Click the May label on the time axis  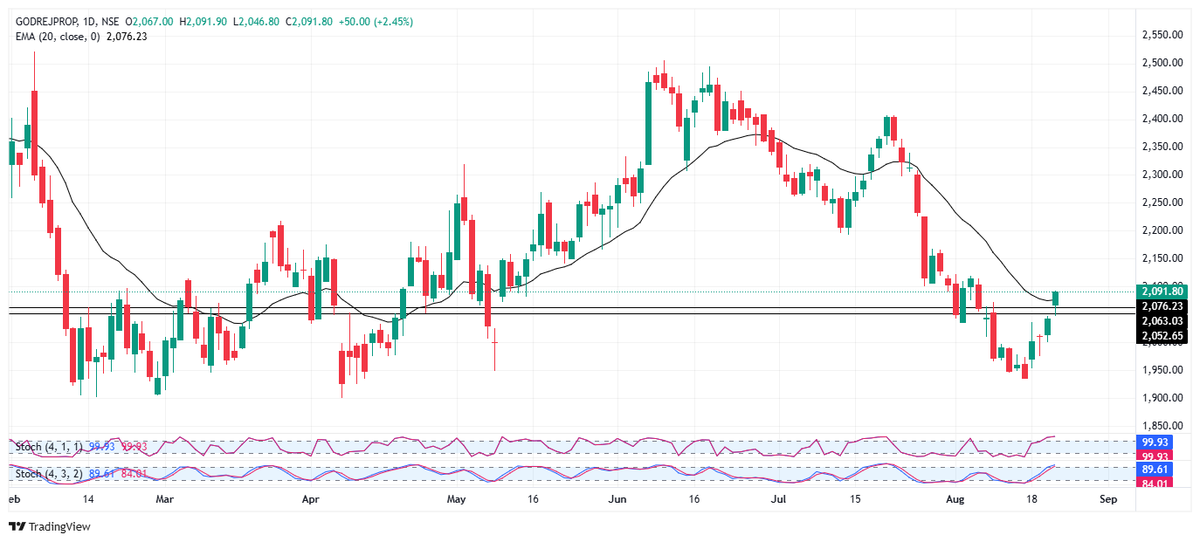click(457, 497)
